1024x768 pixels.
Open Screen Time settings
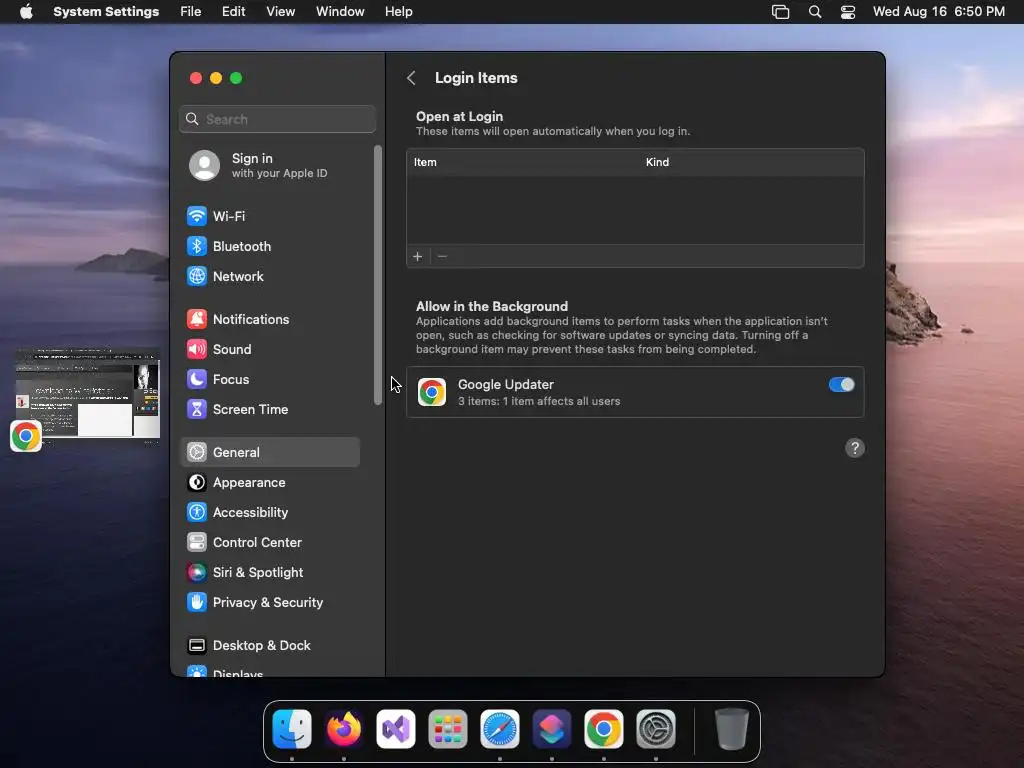[270, 409]
